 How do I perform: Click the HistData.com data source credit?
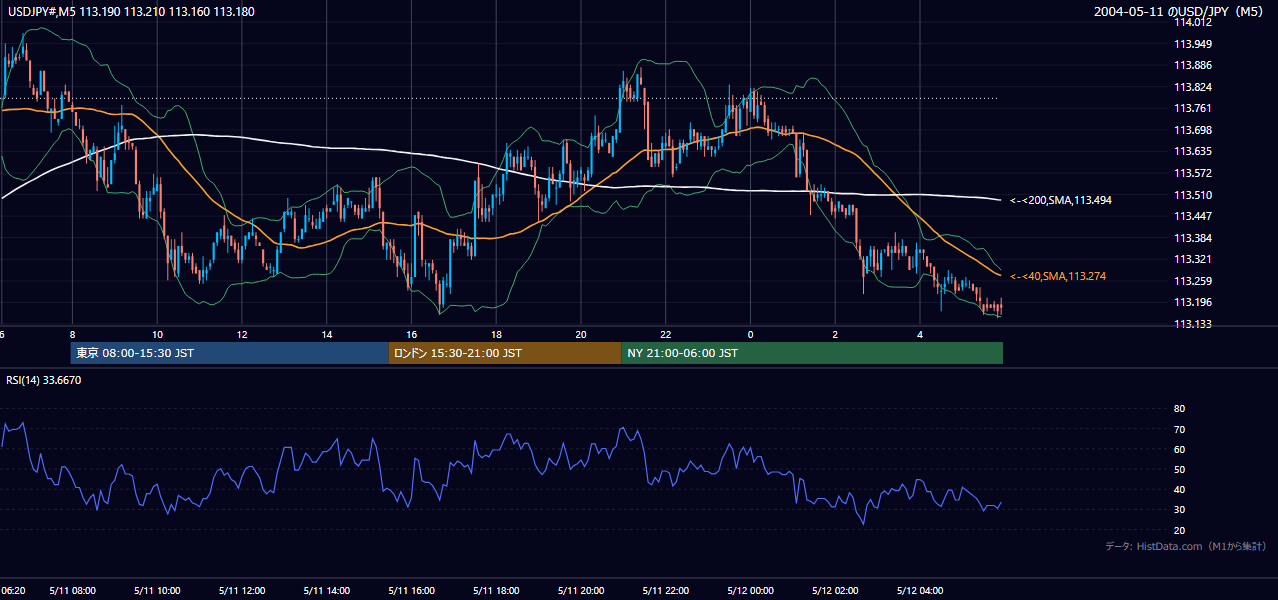coord(1186,546)
